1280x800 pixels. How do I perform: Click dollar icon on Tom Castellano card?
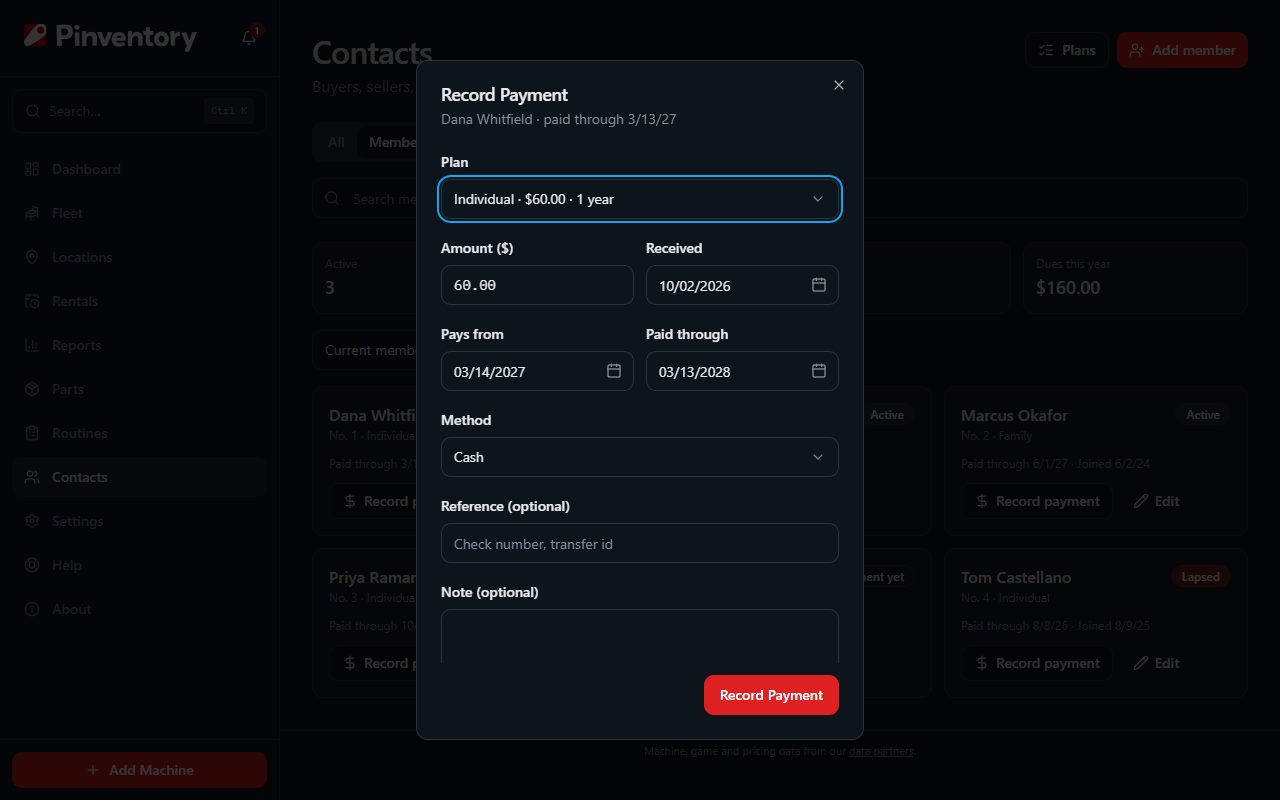(982, 663)
